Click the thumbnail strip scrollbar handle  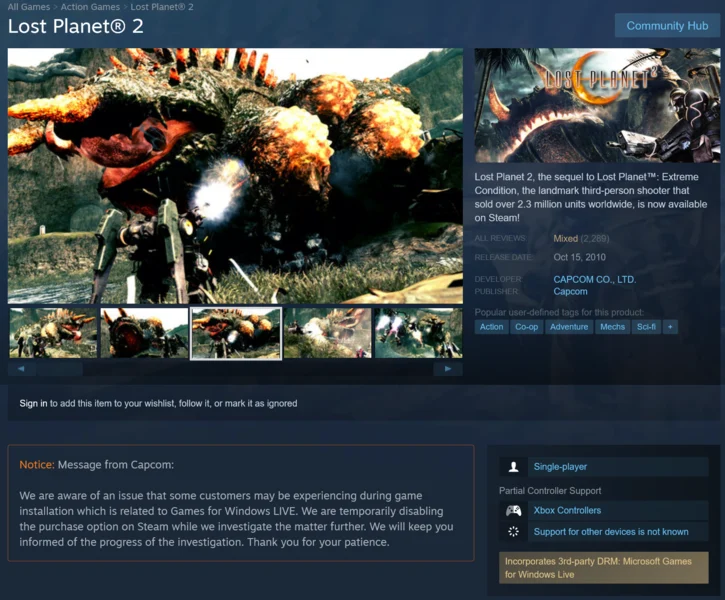point(60,369)
